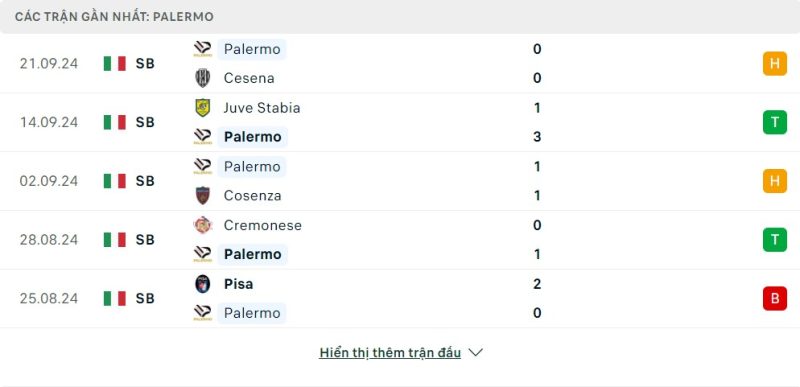Open the Cremonese team name link
The width and height of the screenshot is (800, 387).
(263, 225)
